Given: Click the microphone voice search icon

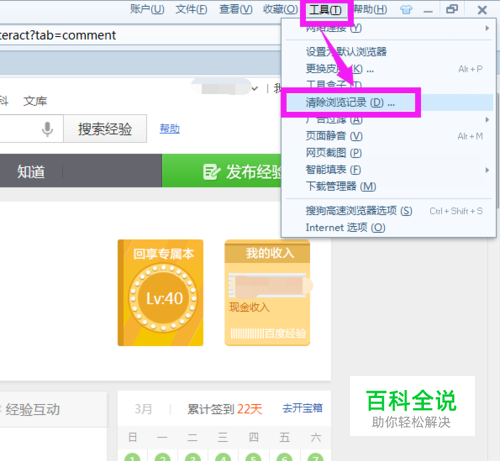Looking at the screenshot, I should click(47, 129).
